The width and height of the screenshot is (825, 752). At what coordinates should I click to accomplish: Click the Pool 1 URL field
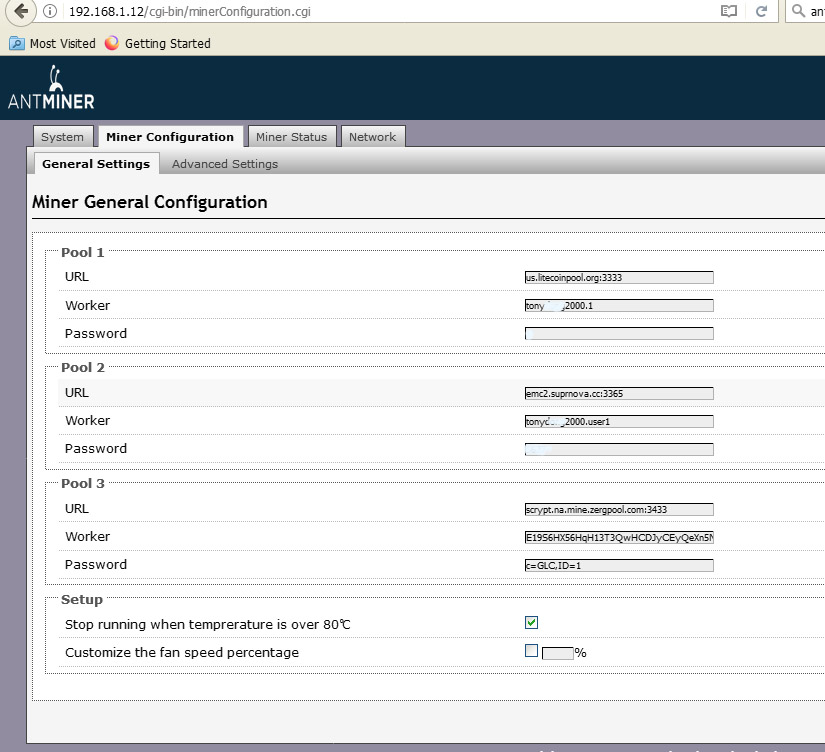[x=619, y=278]
